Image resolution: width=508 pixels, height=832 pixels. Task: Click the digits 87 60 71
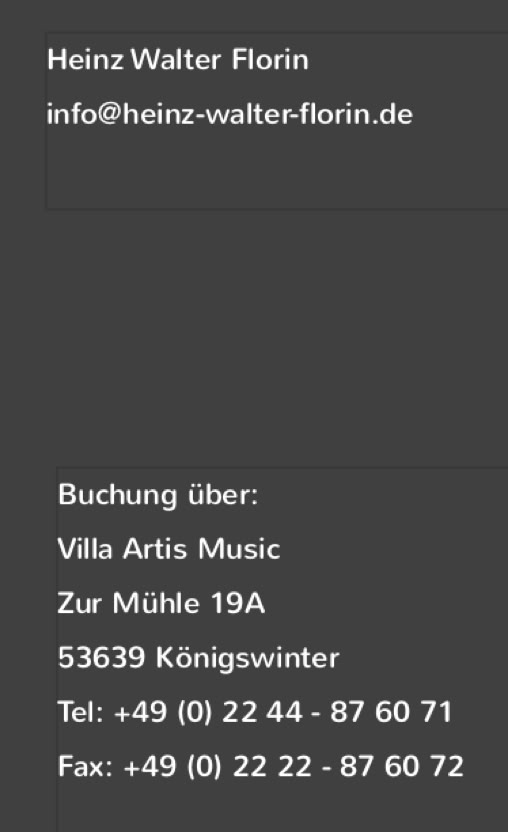(391, 712)
